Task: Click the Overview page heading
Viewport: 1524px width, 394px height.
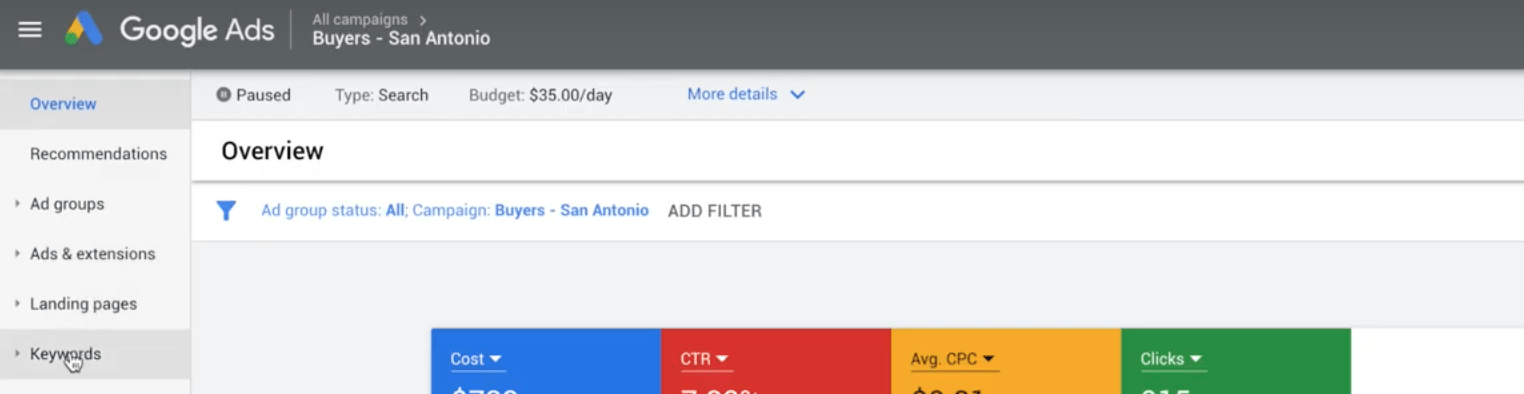Action: (x=272, y=151)
